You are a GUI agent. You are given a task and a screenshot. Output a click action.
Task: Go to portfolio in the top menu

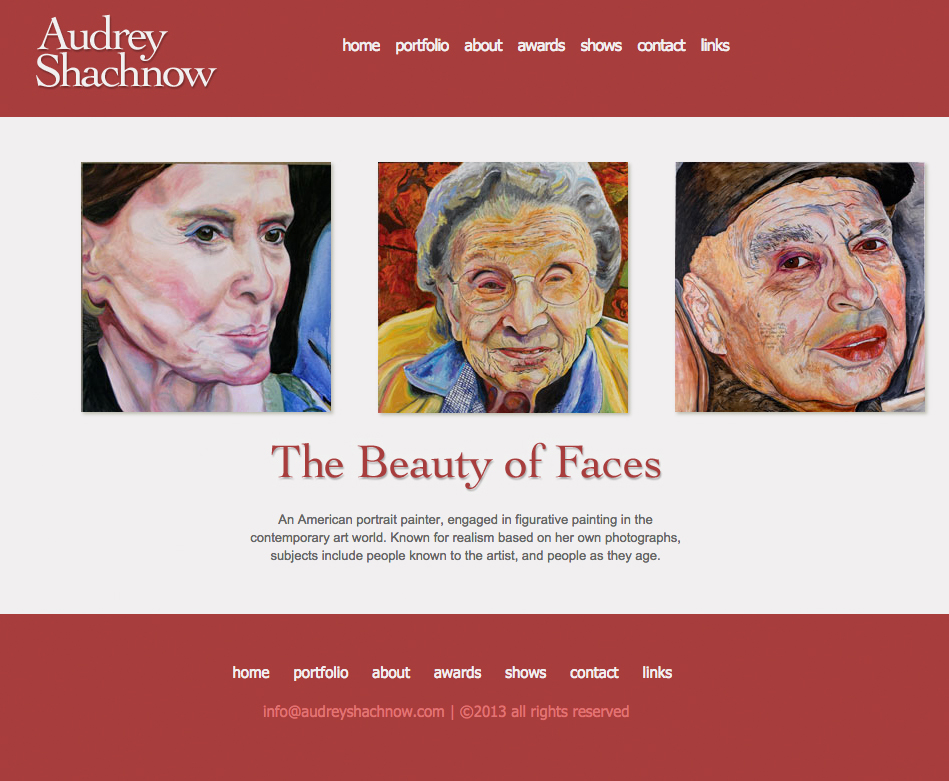(x=422, y=46)
